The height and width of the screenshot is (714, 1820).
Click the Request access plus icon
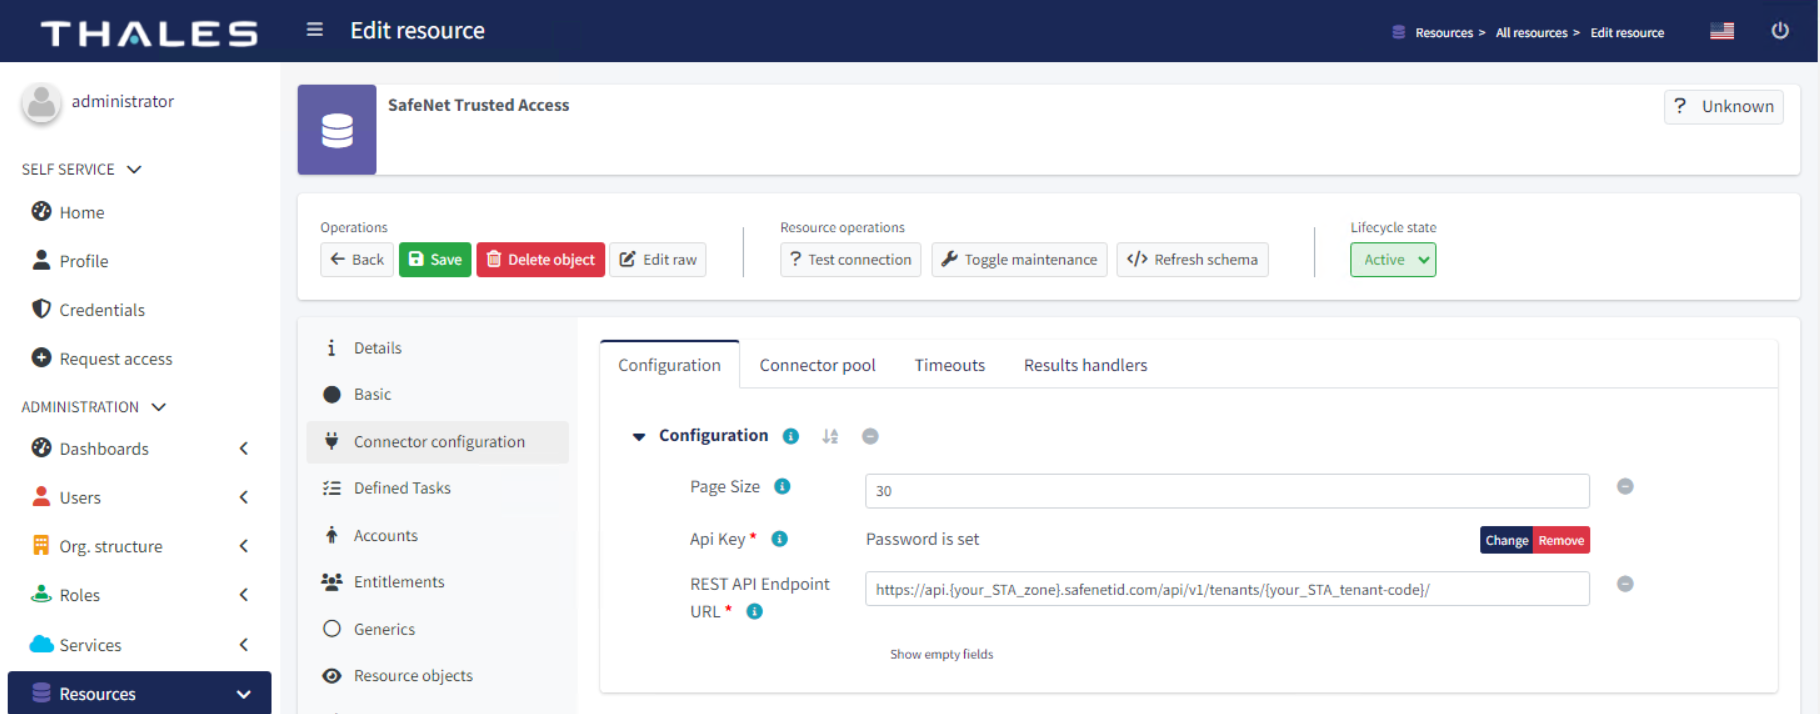tap(41, 357)
